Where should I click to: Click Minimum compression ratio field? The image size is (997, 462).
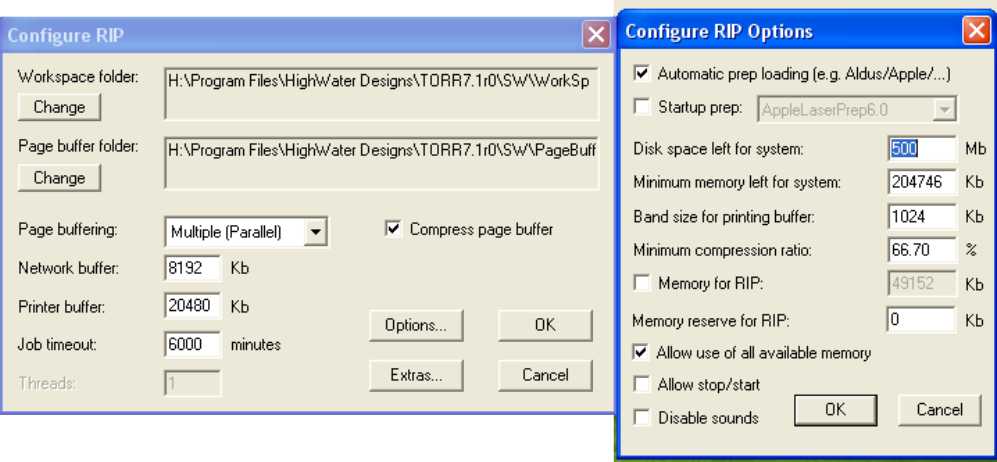point(922,250)
